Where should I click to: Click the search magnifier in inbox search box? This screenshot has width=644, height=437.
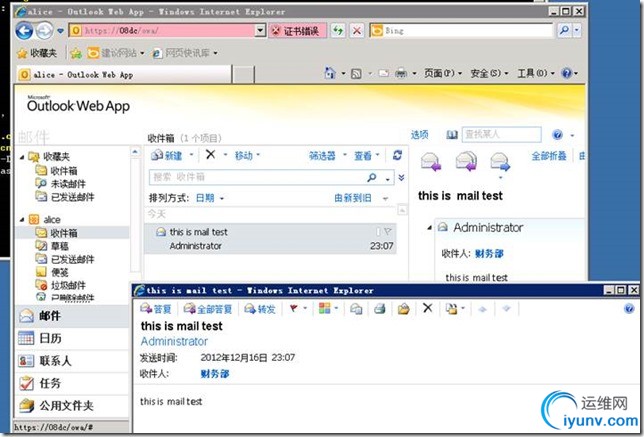372,177
